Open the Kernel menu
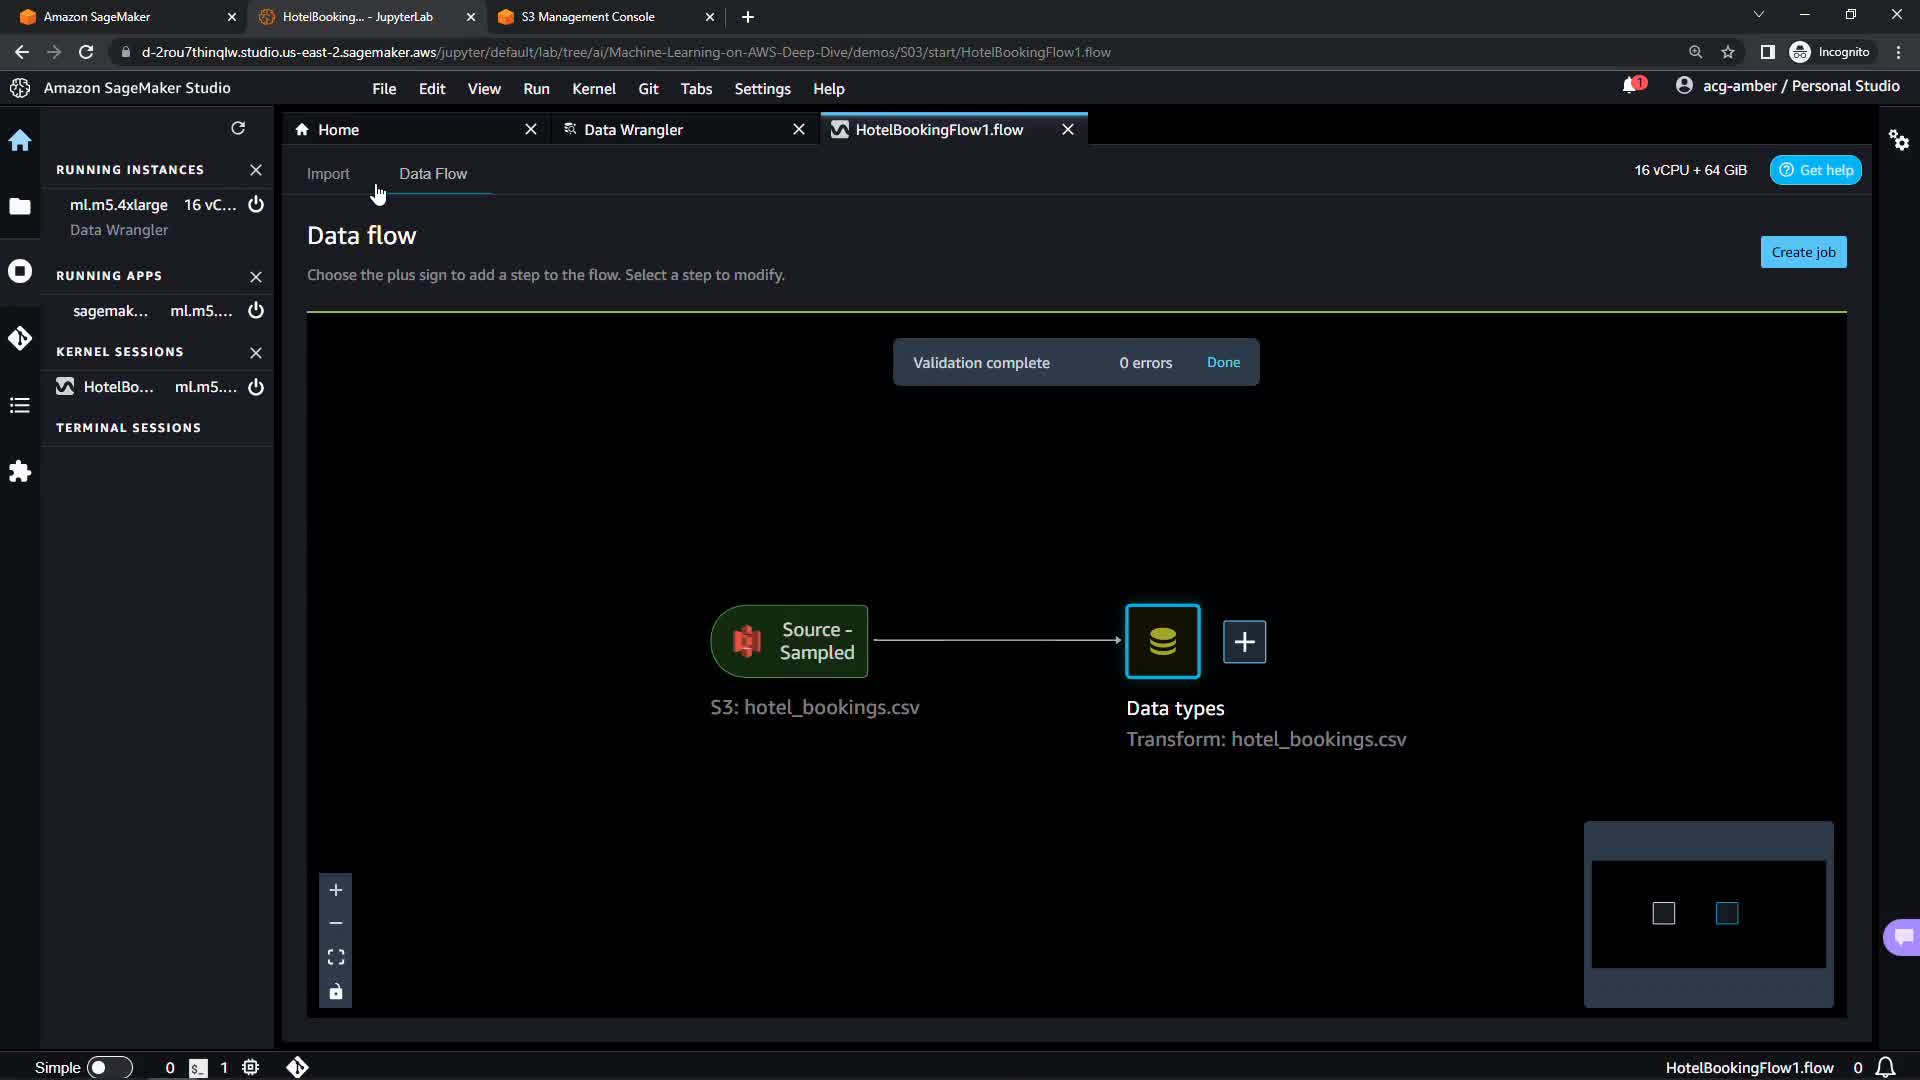This screenshot has width=1920, height=1080. 593,89
